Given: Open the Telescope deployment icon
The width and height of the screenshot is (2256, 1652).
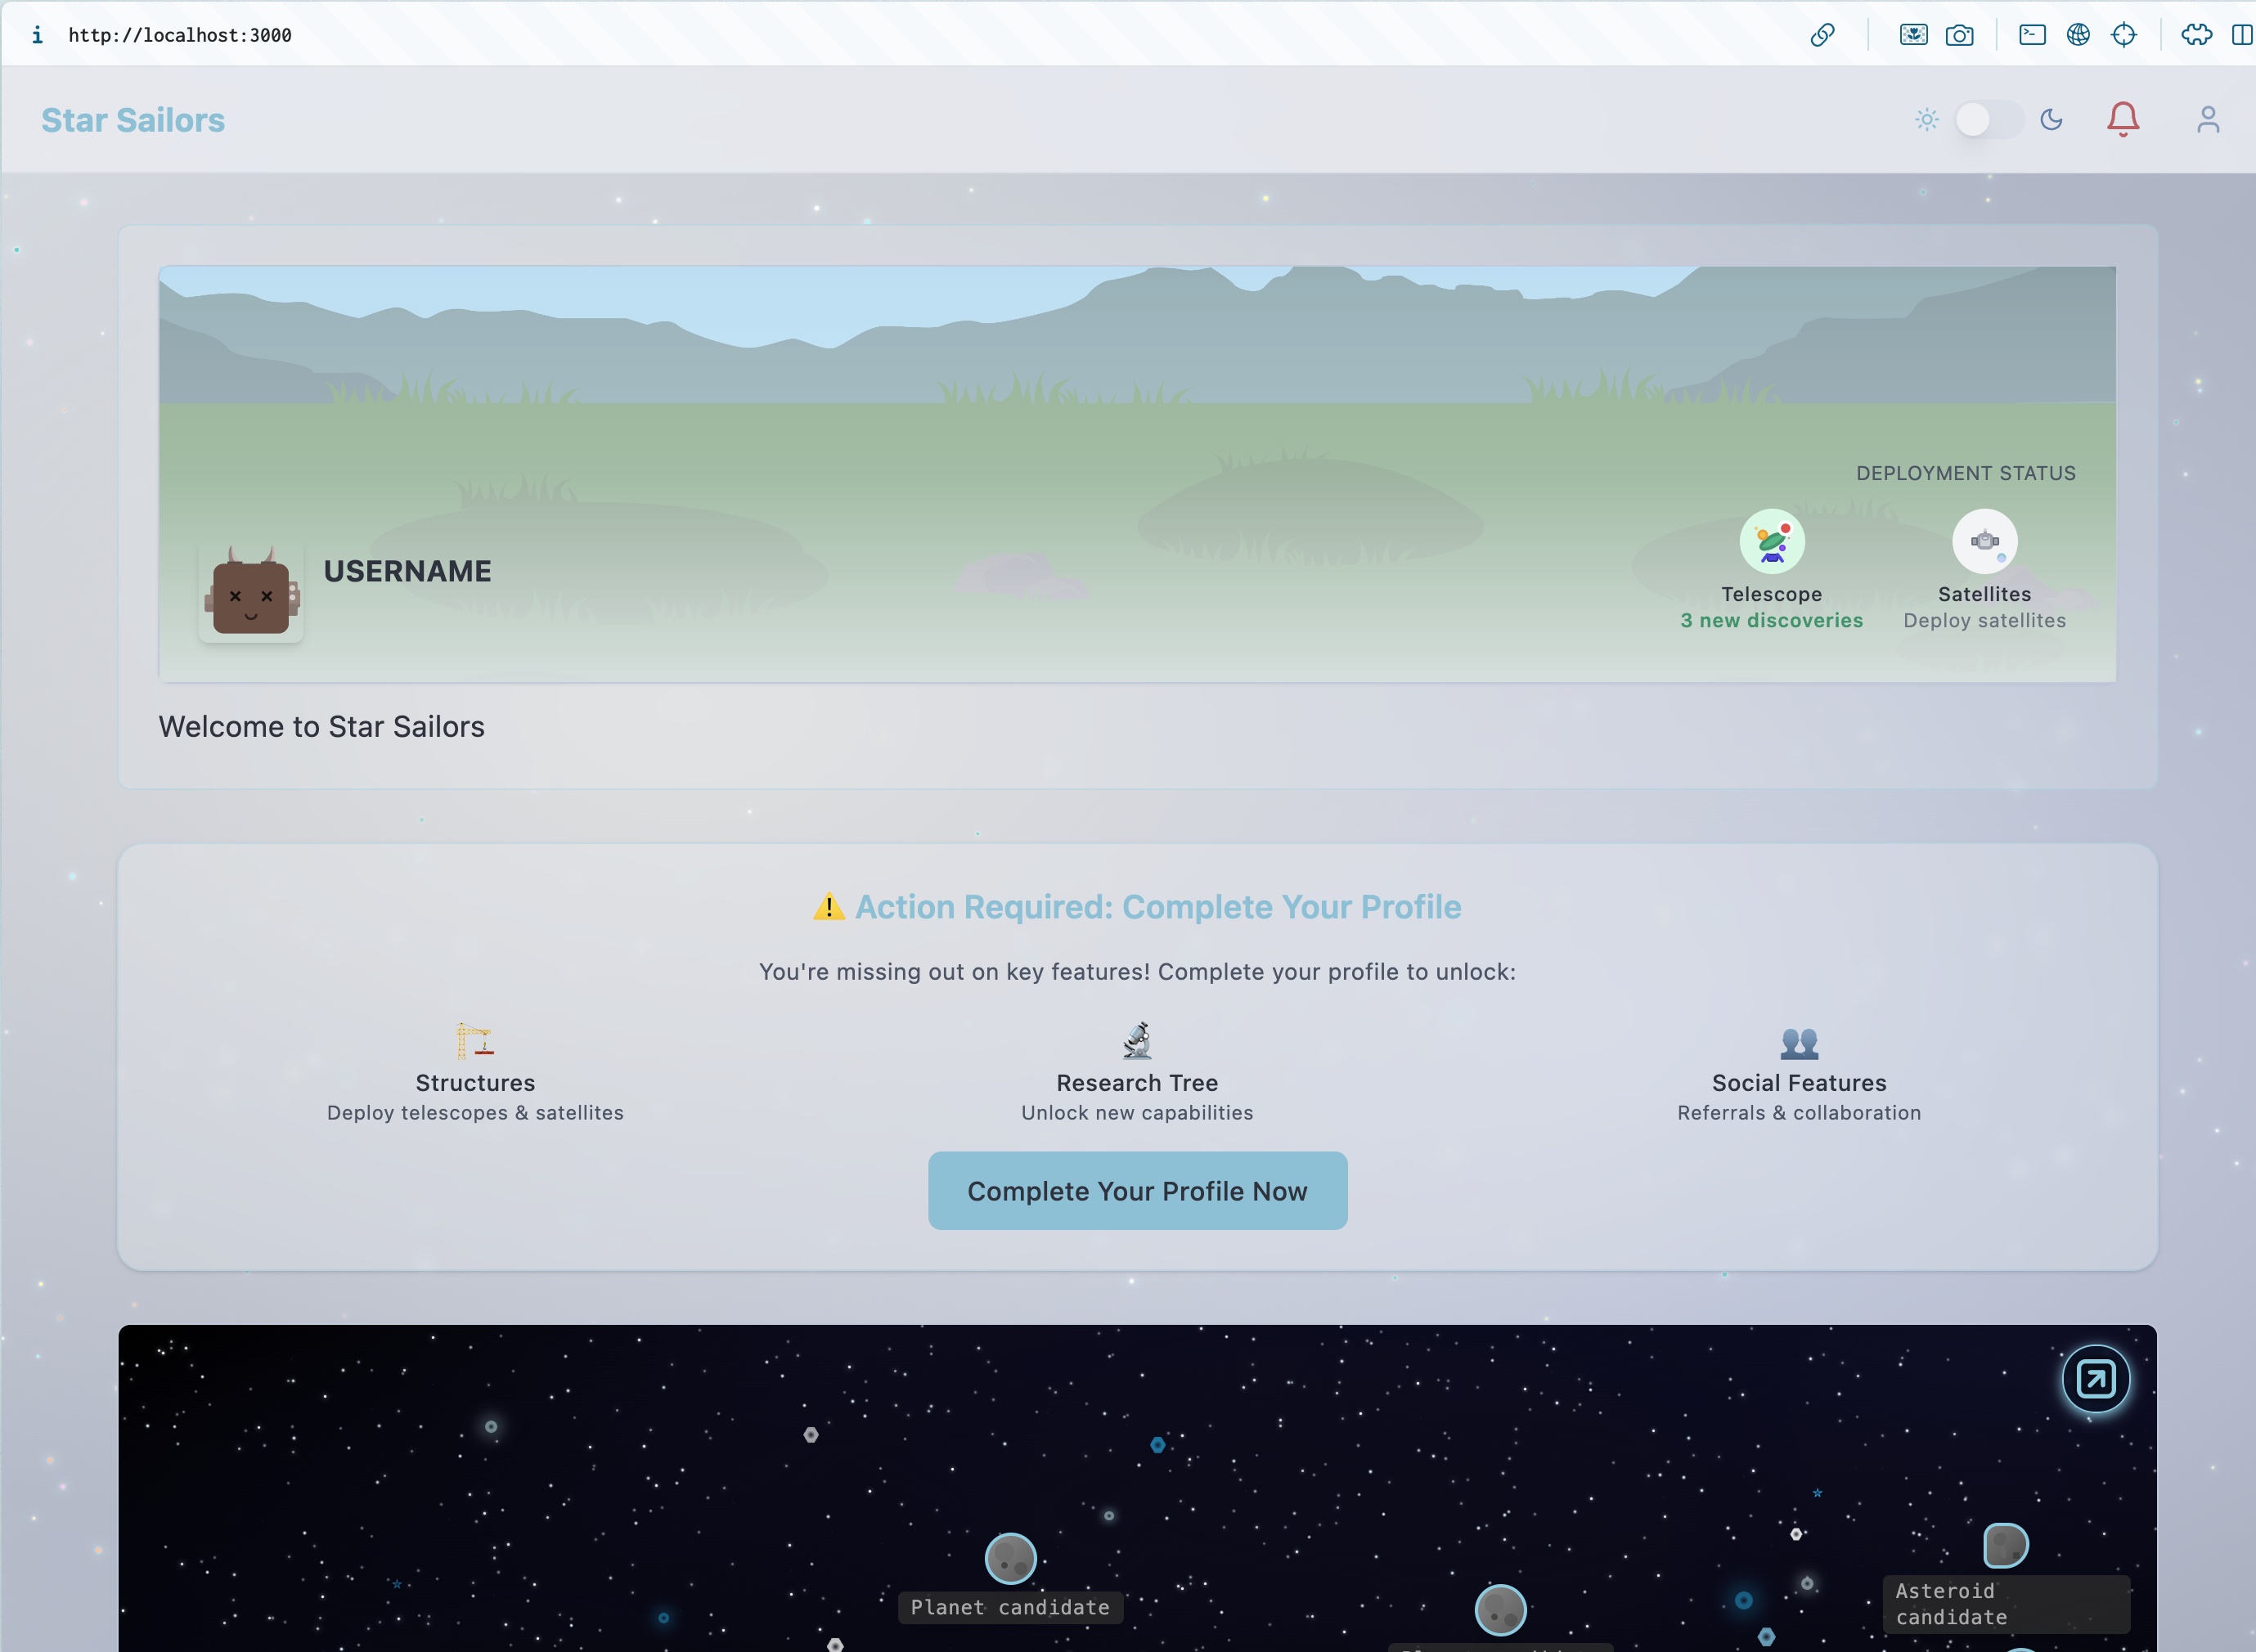Looking at the screenshot, I should coord(1771,541).
